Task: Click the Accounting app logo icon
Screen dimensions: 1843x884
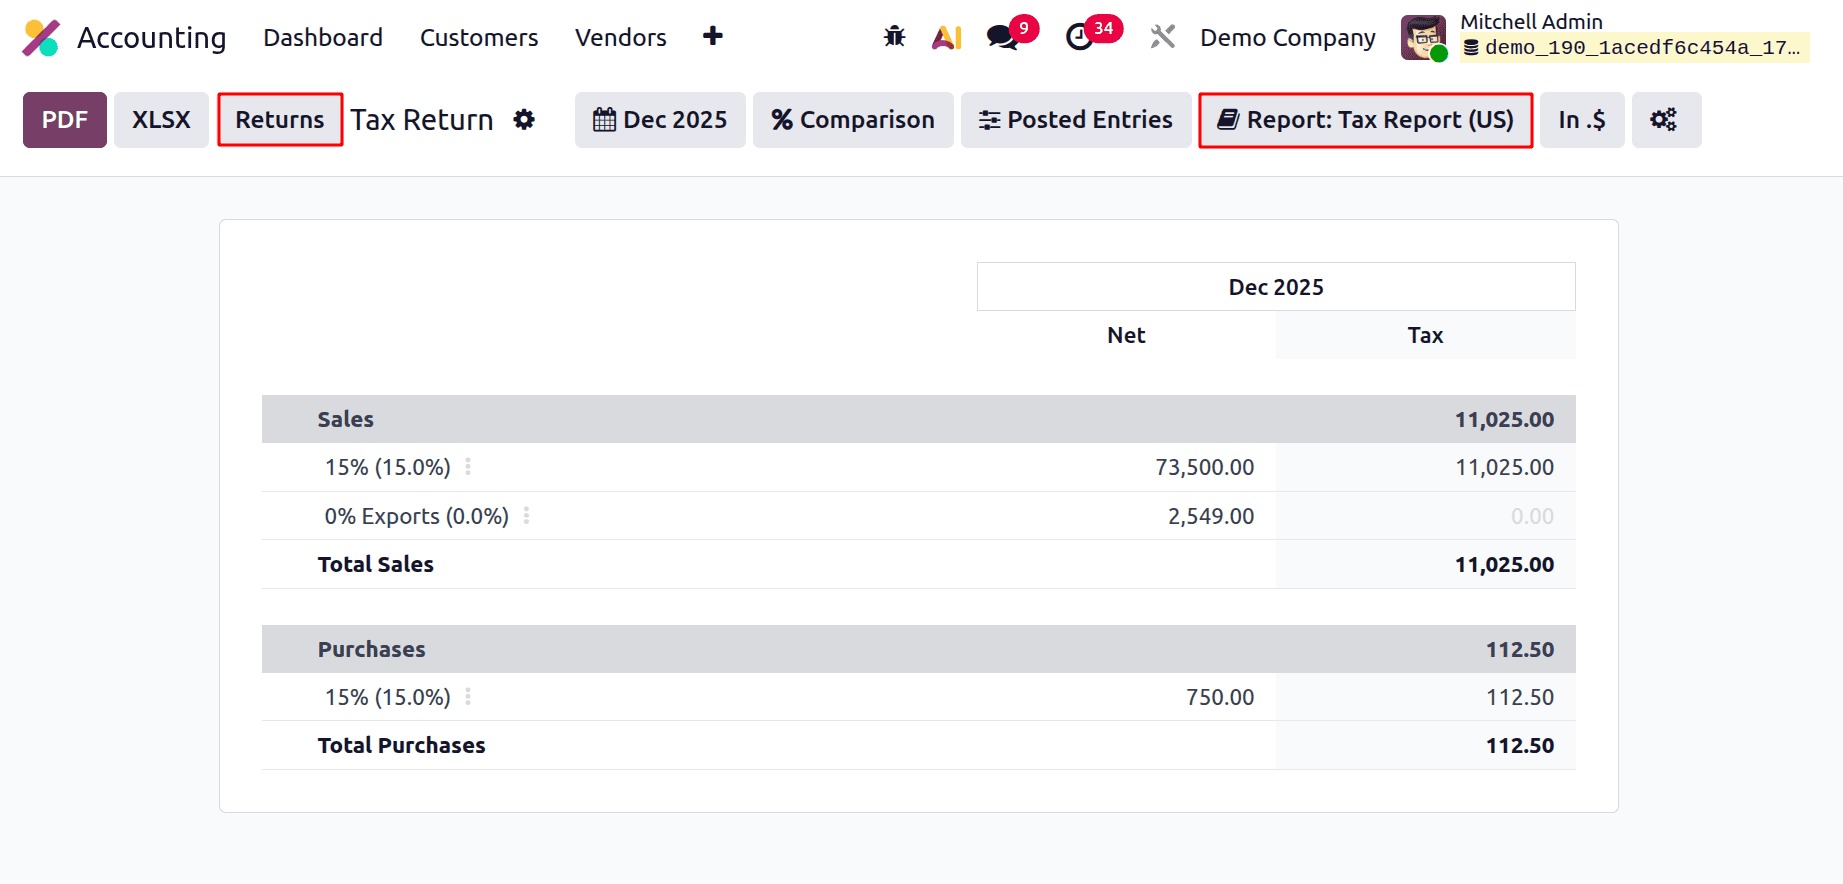Action: pyautogui.click(x=42, y=38)
